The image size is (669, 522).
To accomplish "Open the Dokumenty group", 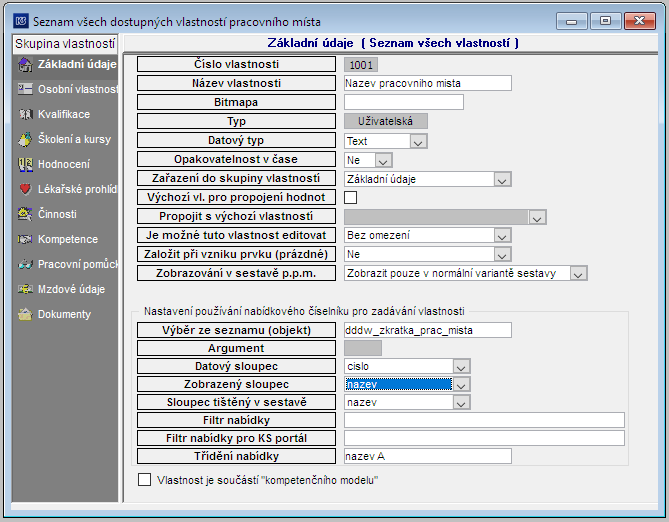I will click(64, 314).
